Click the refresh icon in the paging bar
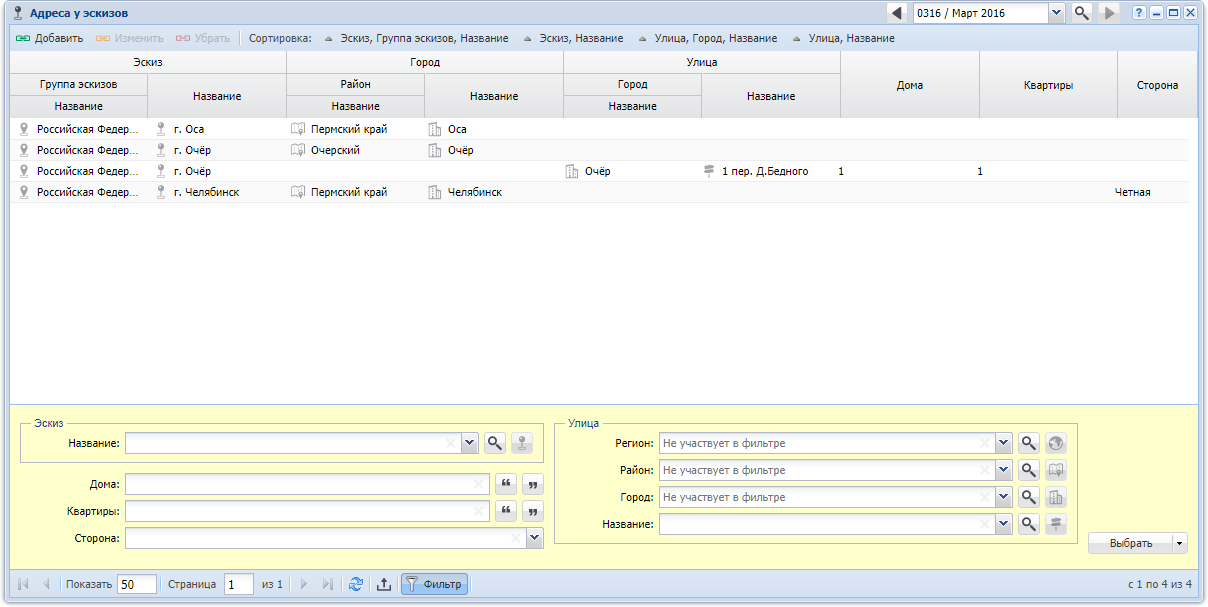The width and height of the screenshot is (1208, 607). 356,584
